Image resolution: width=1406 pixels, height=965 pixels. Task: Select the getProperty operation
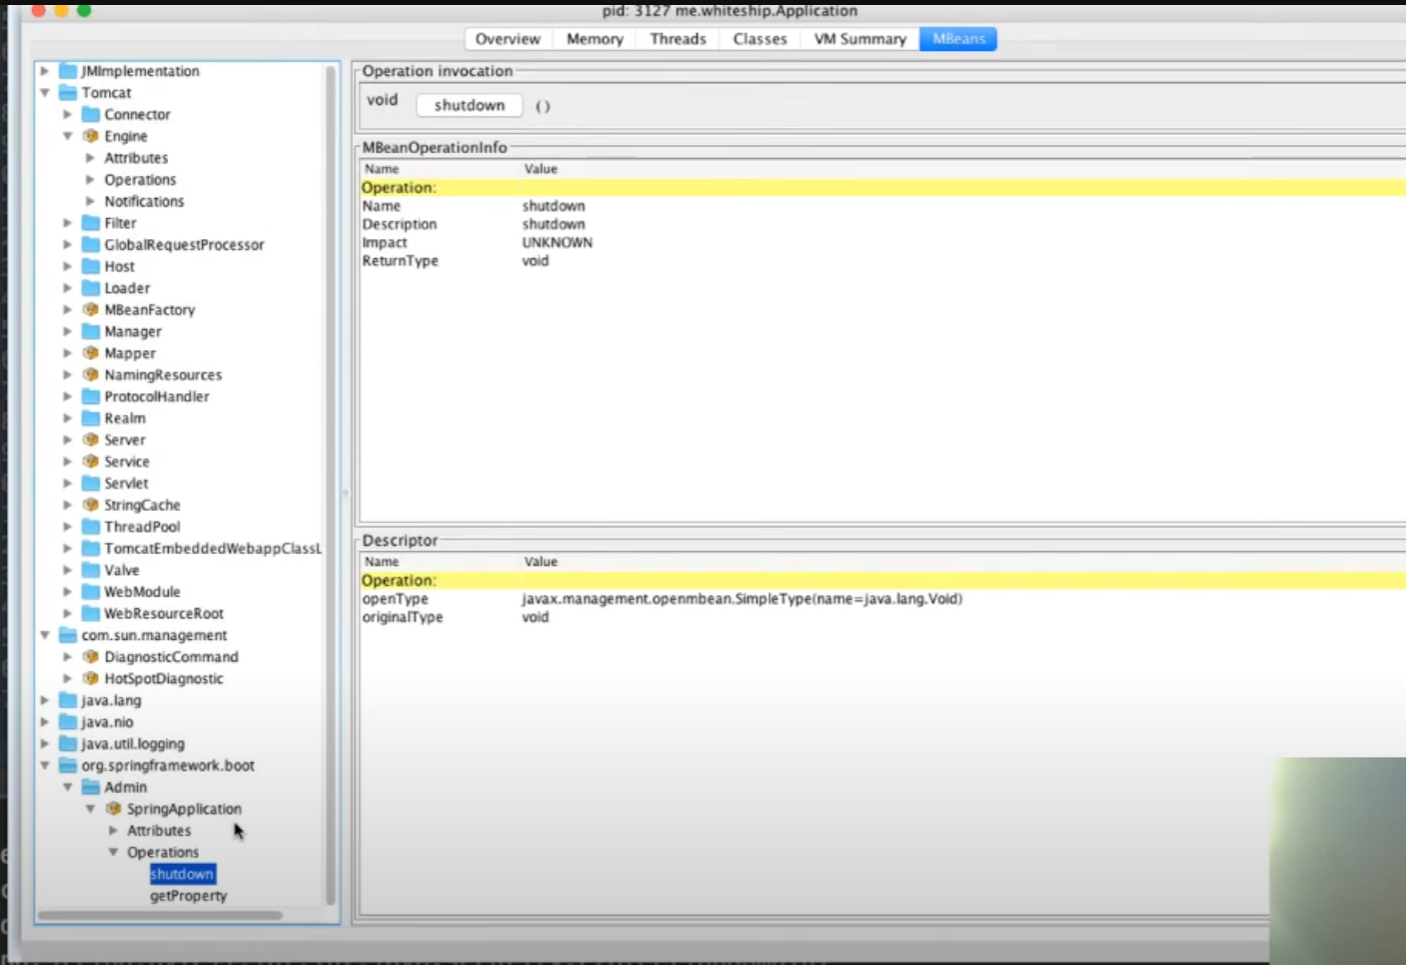[188, 896]
